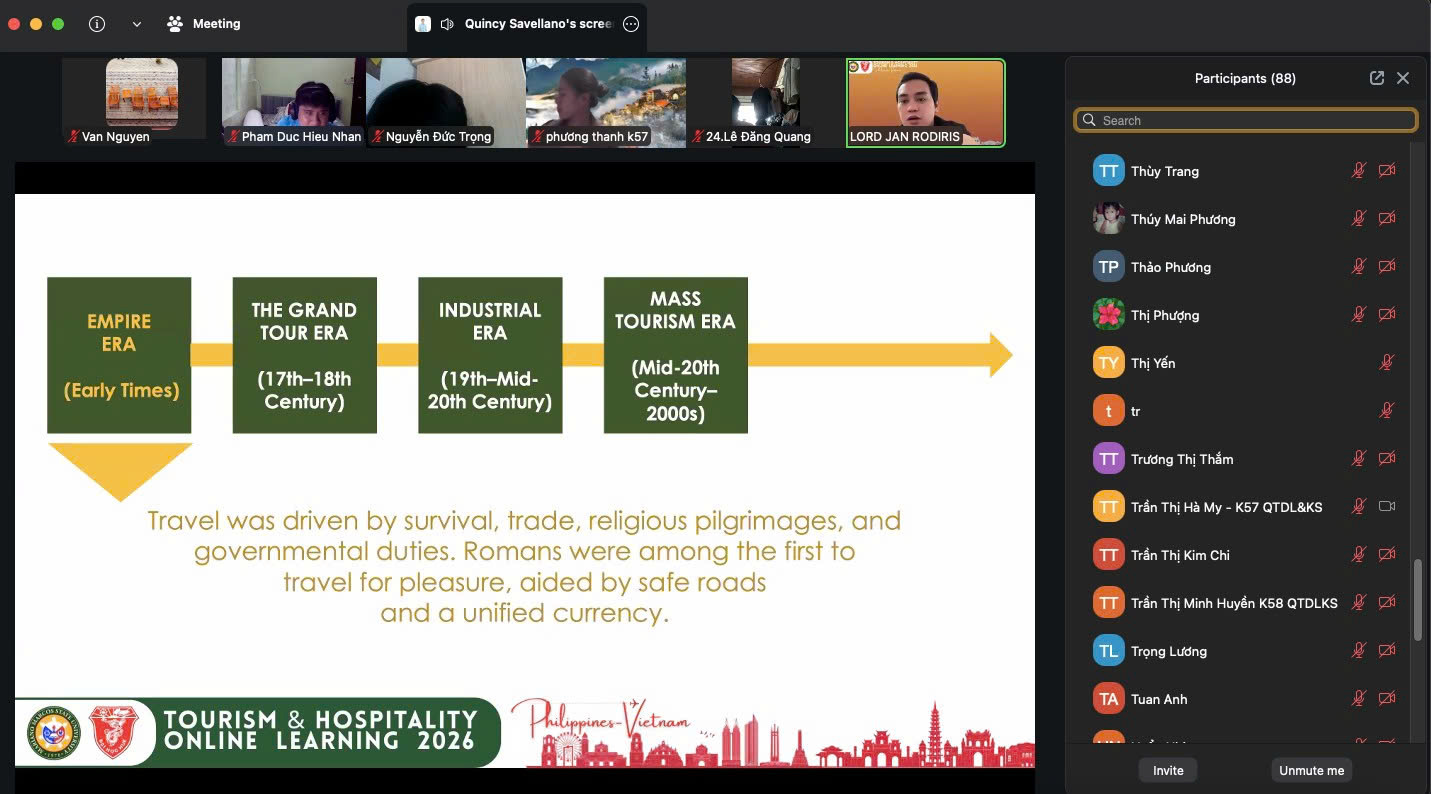Image resolution: width=1431 pixels, height=794 pixels.
Task: Click the muted mic icon for Thùy Trang
Action: pyautogui.click(x=1358, y=171)
